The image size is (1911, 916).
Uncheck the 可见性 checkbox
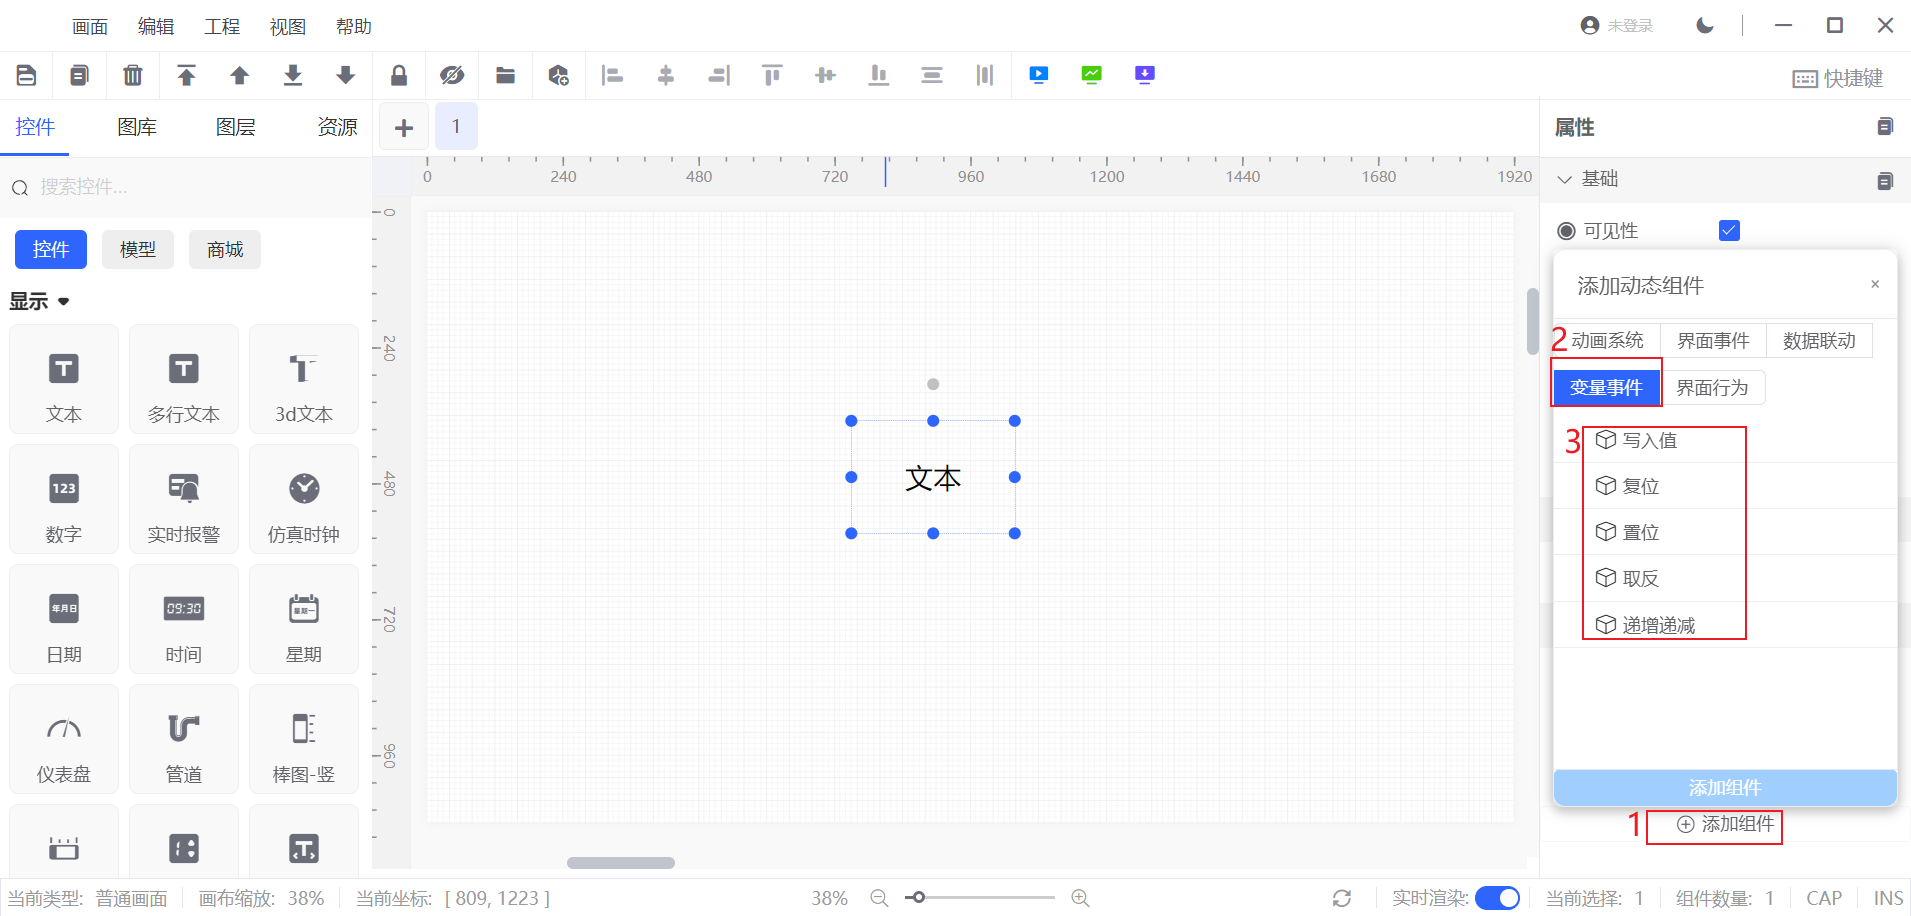tap(1729, 231)
